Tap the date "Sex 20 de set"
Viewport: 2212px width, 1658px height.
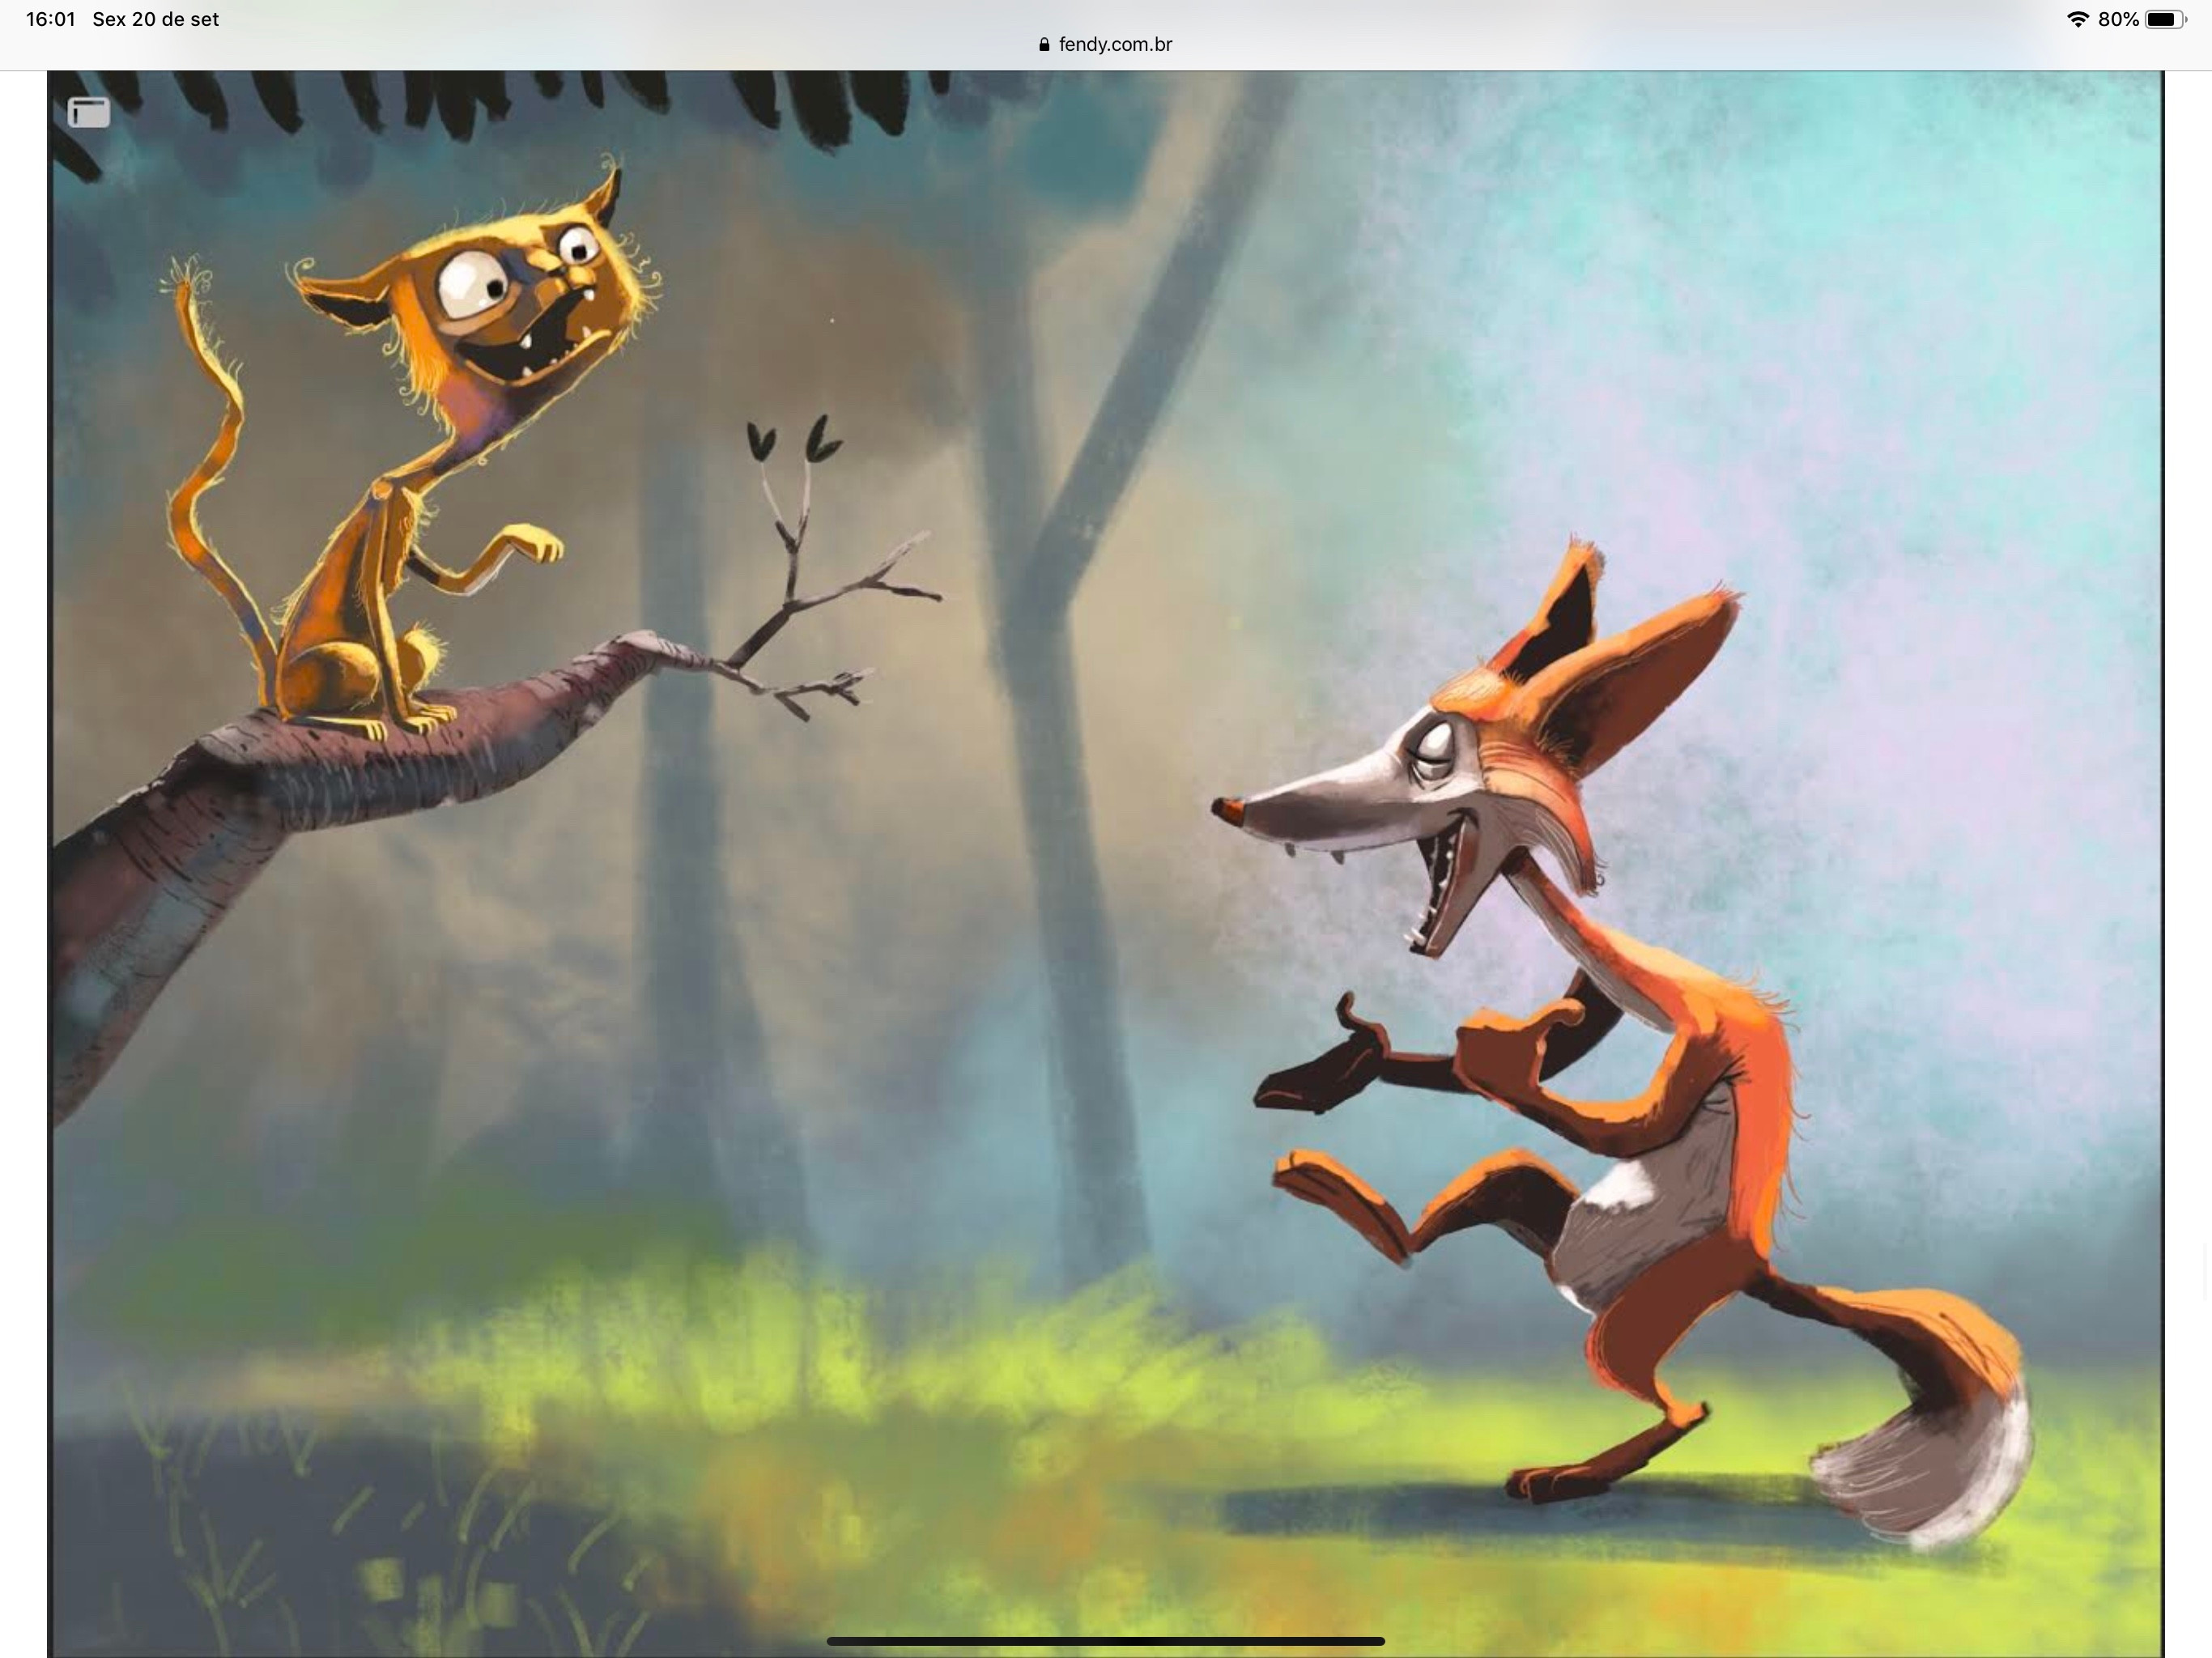tap(155, 19)
